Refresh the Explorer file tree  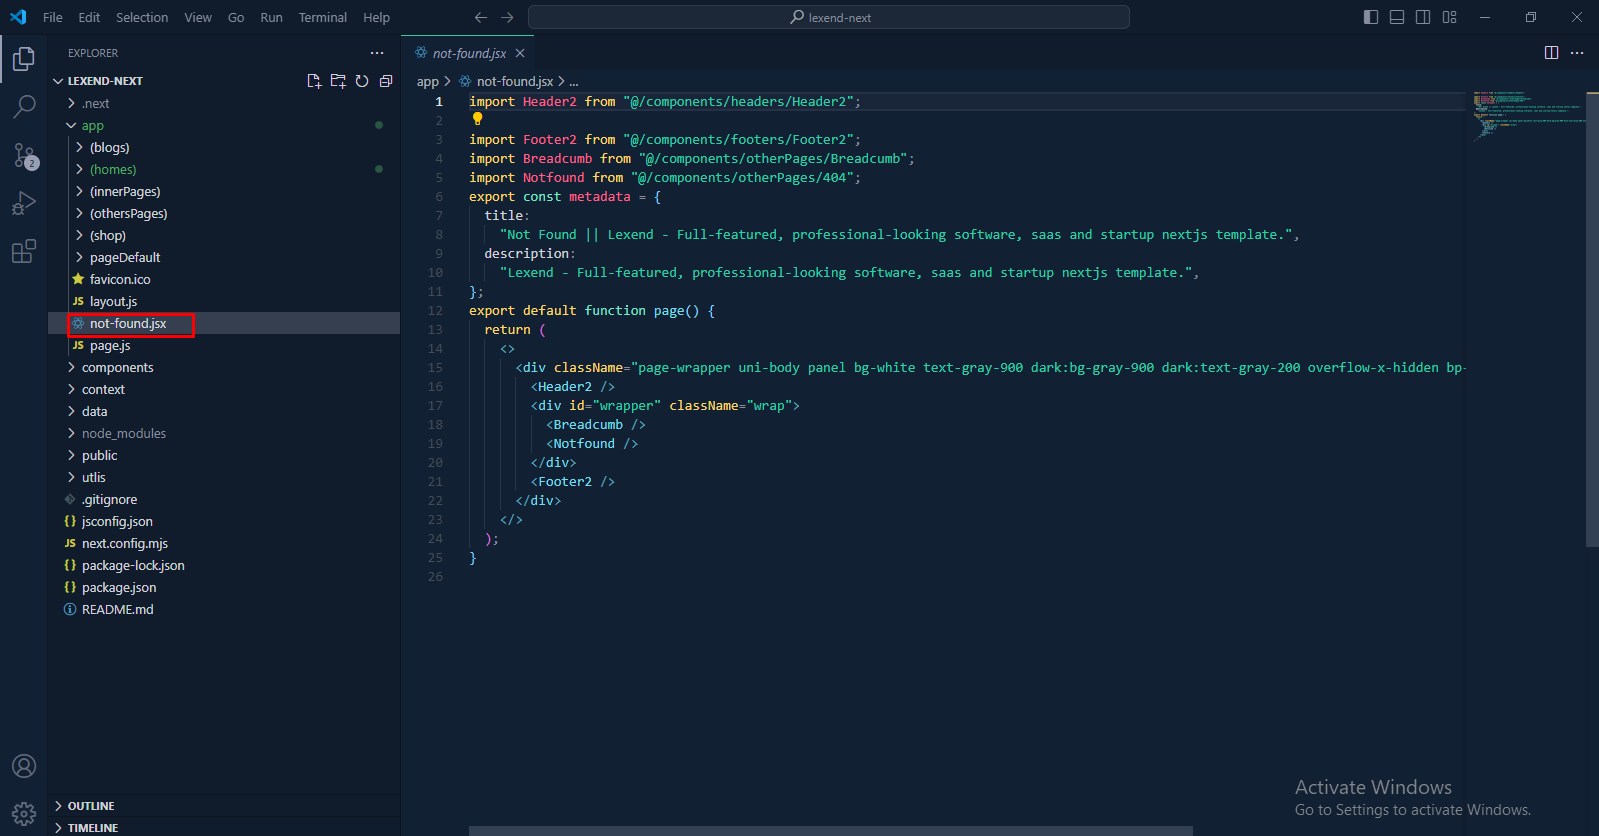click(362, 81)
